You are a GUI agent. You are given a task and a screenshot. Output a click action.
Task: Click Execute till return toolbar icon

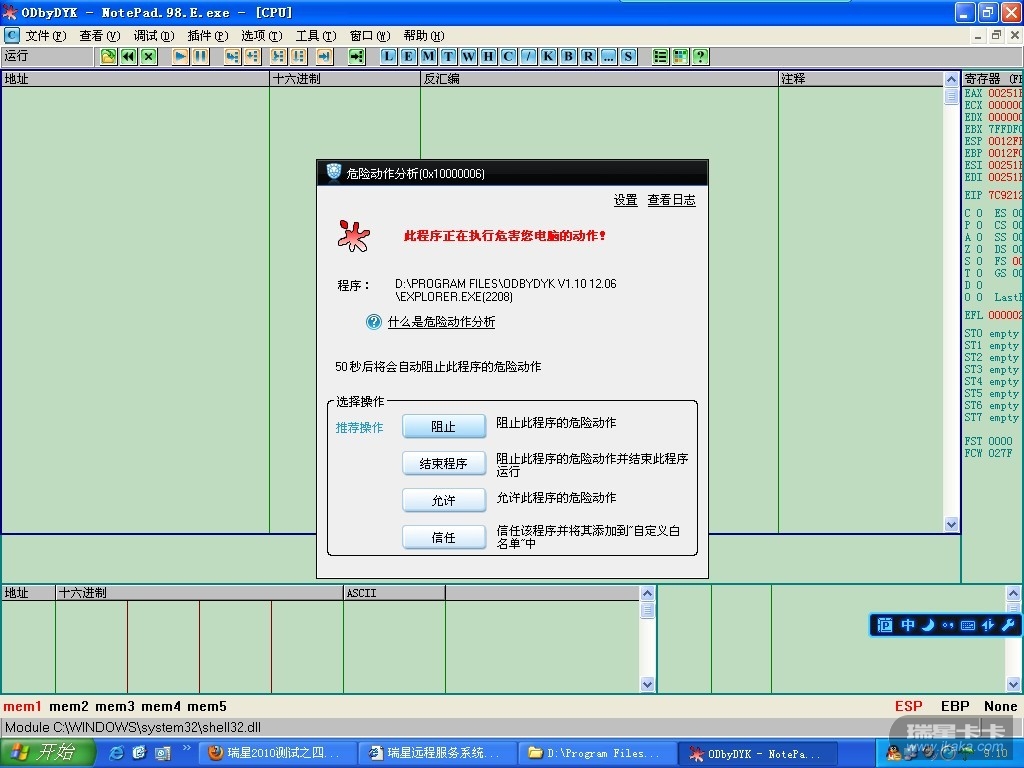point(325,57)
